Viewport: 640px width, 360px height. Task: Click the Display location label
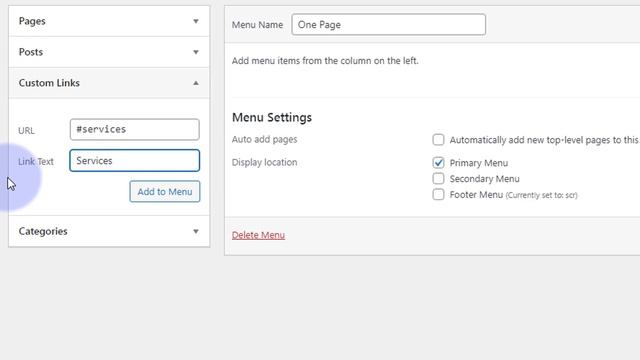click(x=264, y=162)
